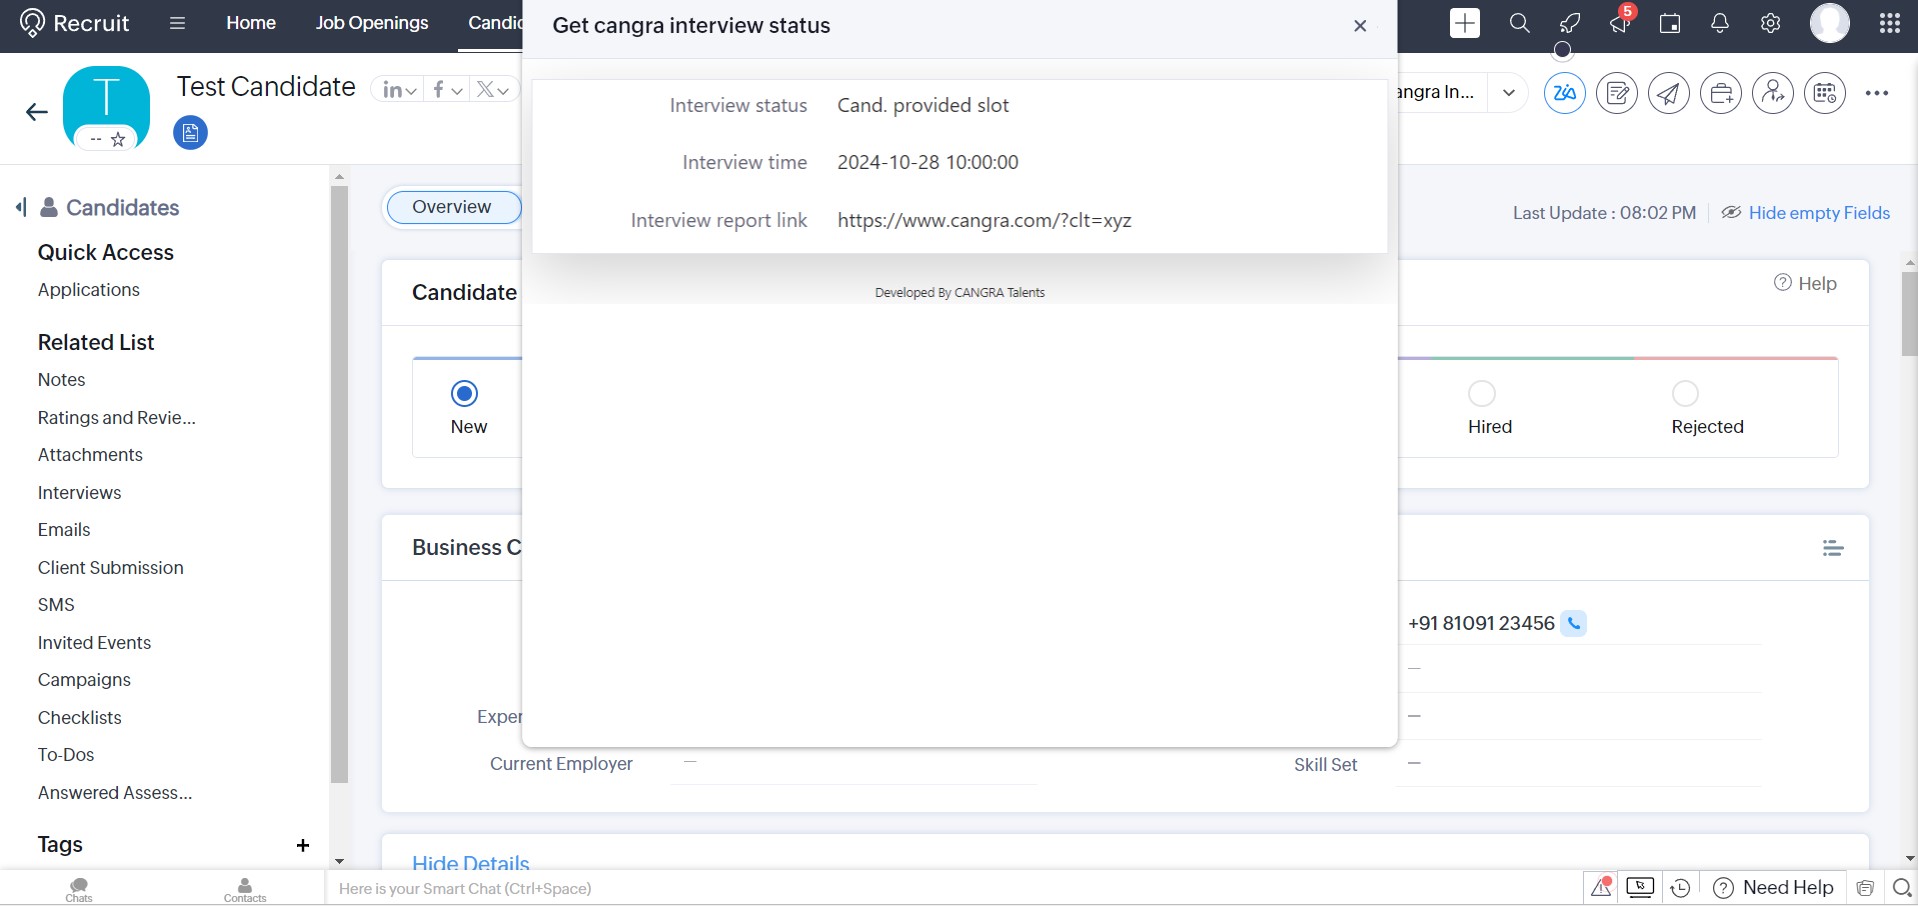This screenshot has width=1918, height=906.
Task: Close the Get cangra interview status dialog
Action: coord(1360,26)
